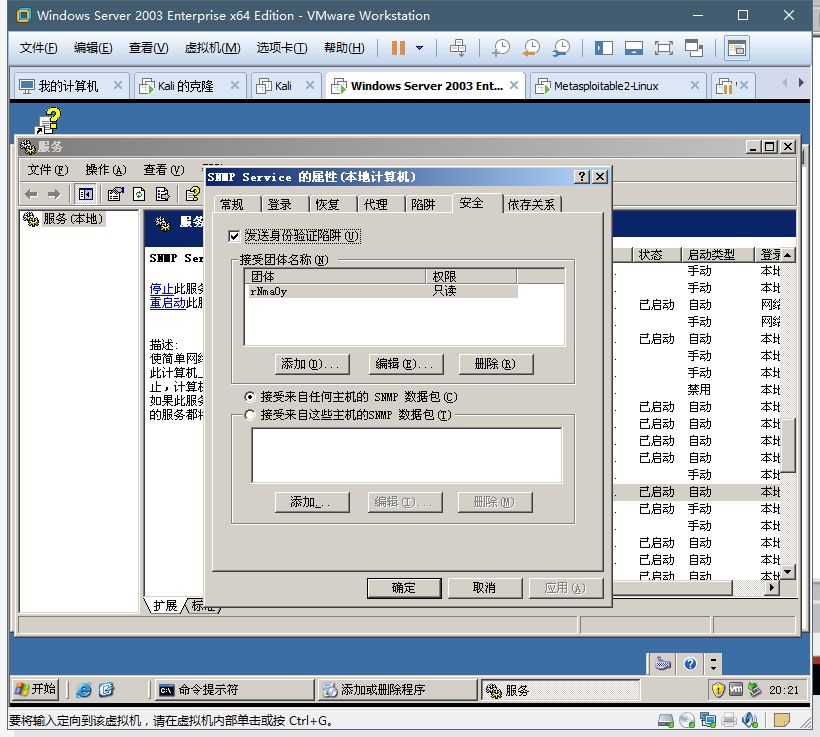820x737 pixels.
Task: Open 操作(A) menu in Services window
Action: point(106,170)
